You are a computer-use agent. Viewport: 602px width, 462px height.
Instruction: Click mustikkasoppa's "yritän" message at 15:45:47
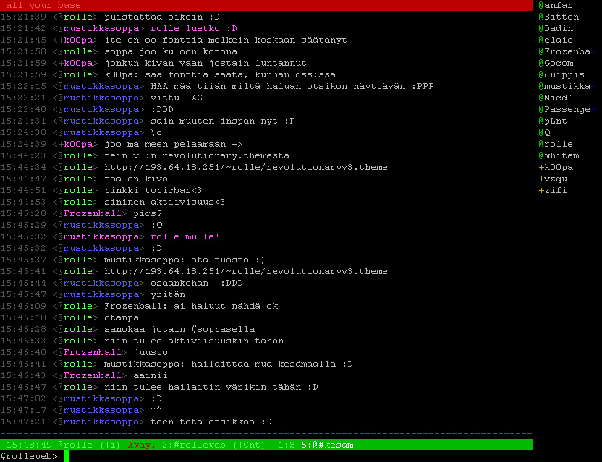click(x=168, y=295)
